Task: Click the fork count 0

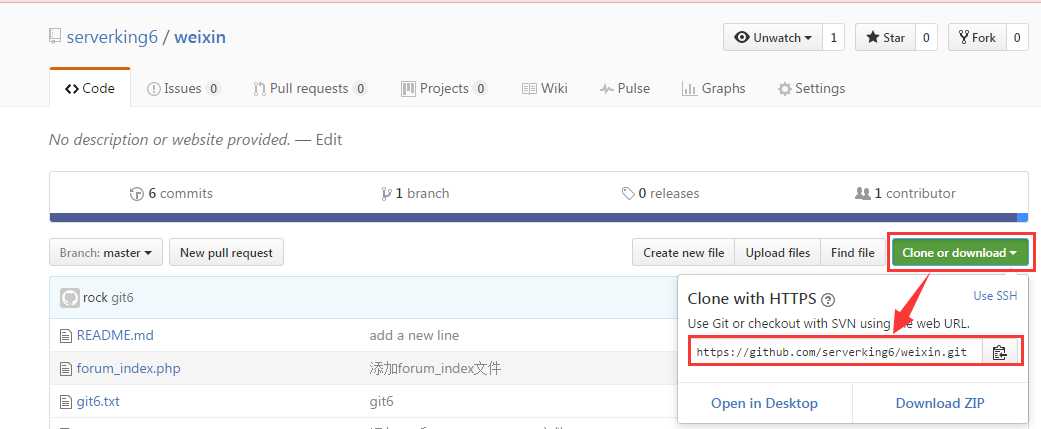Action: 1017,38
